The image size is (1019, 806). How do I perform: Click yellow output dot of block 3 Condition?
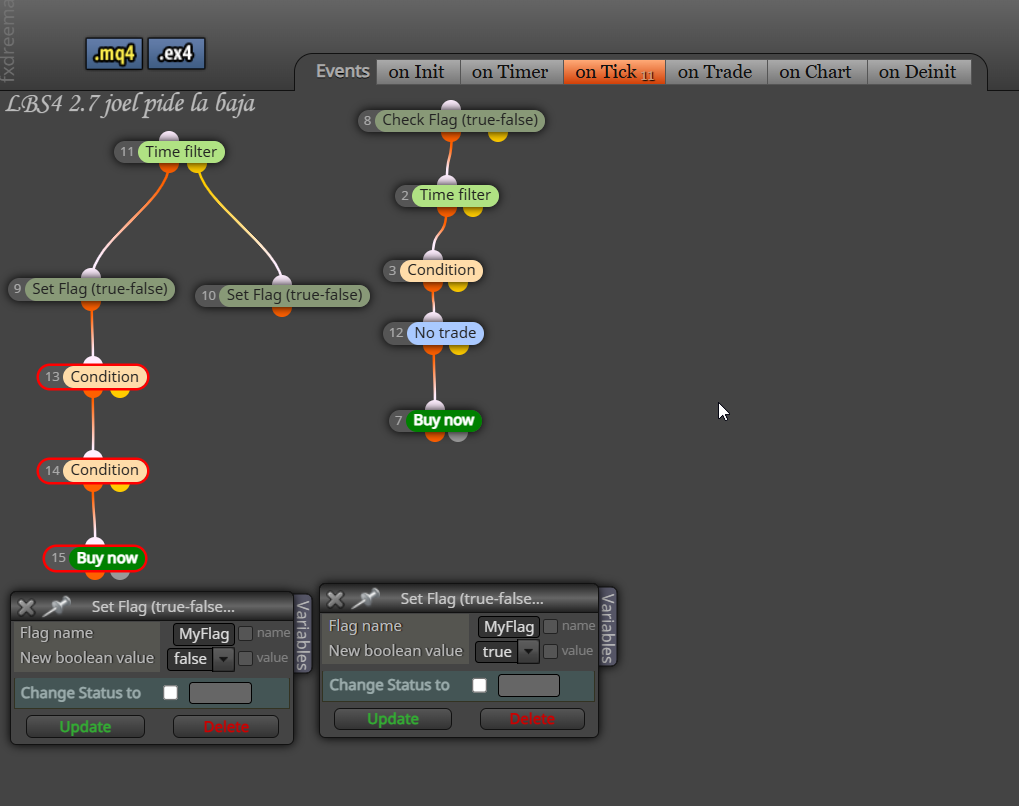458,285
